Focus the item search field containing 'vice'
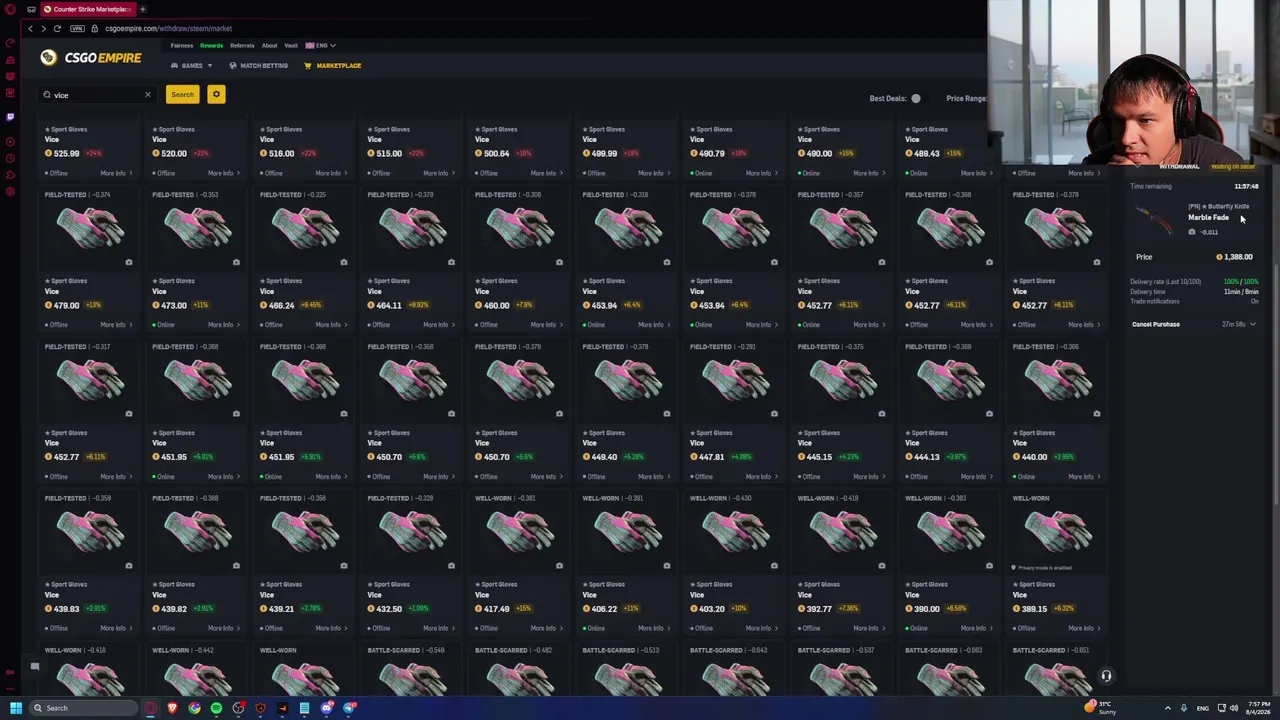The width and height of the screenshot is (1280, 720). pyautogui.click(x=97, y=95)
